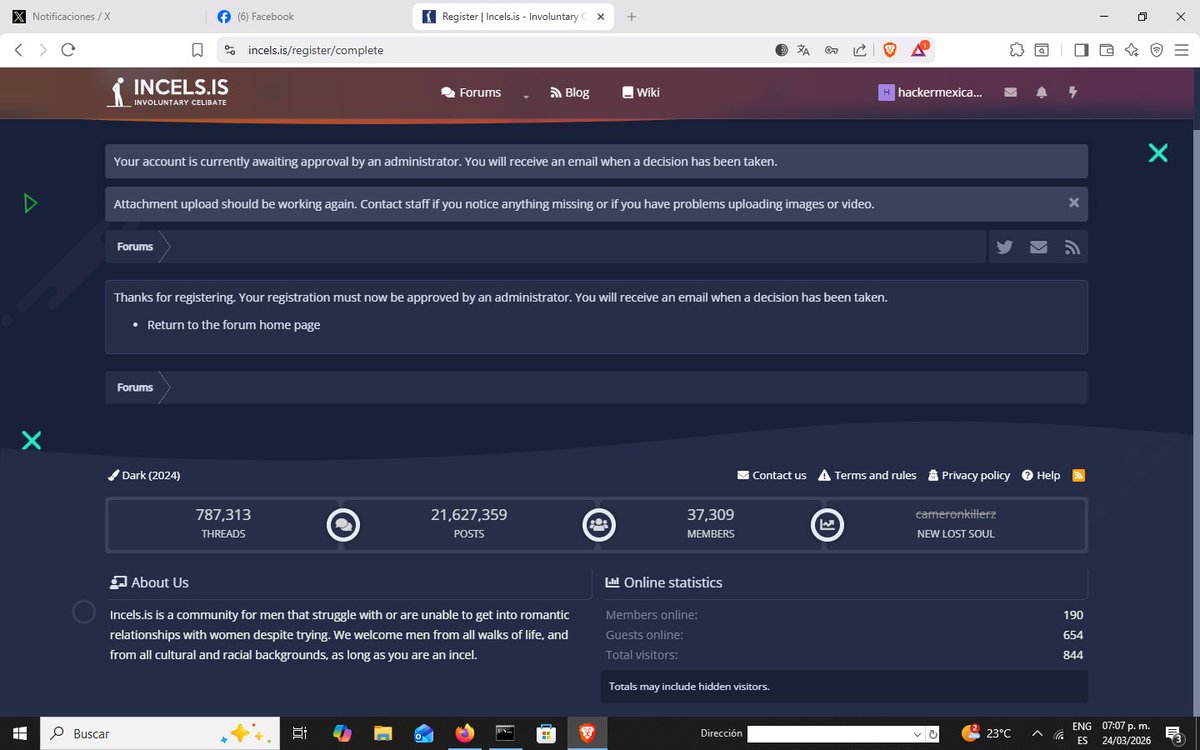
Task: View site information icon in address bar
Action: [229, 50]
